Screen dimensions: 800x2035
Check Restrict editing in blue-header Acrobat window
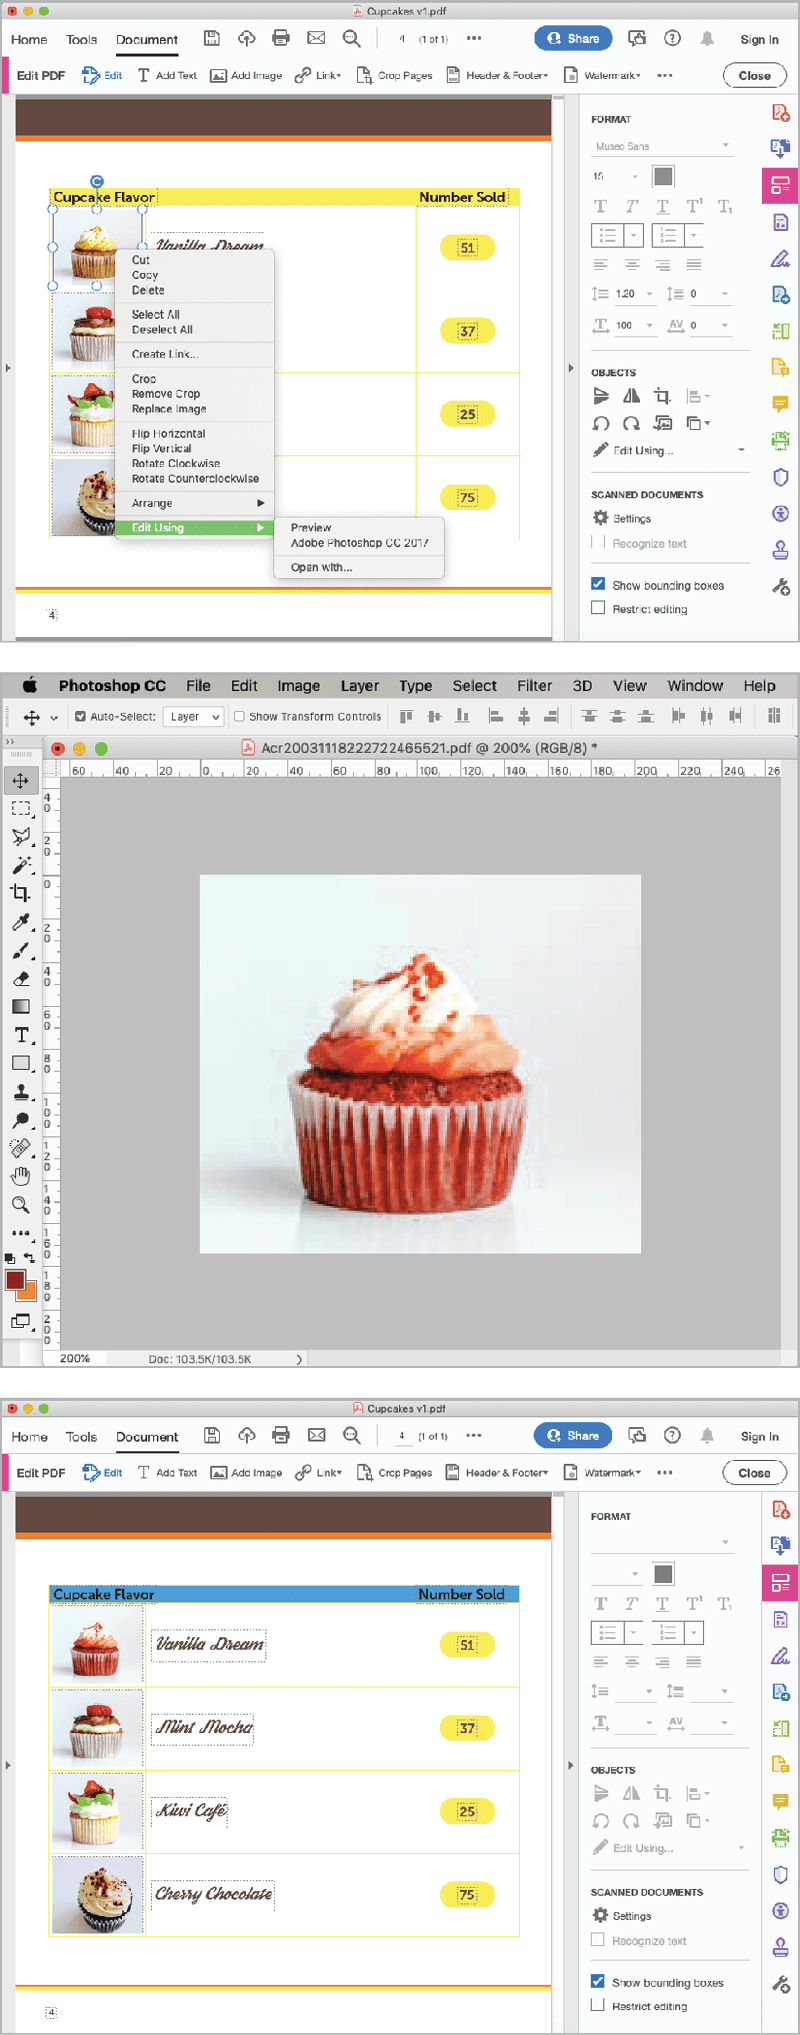[598, 2005]
